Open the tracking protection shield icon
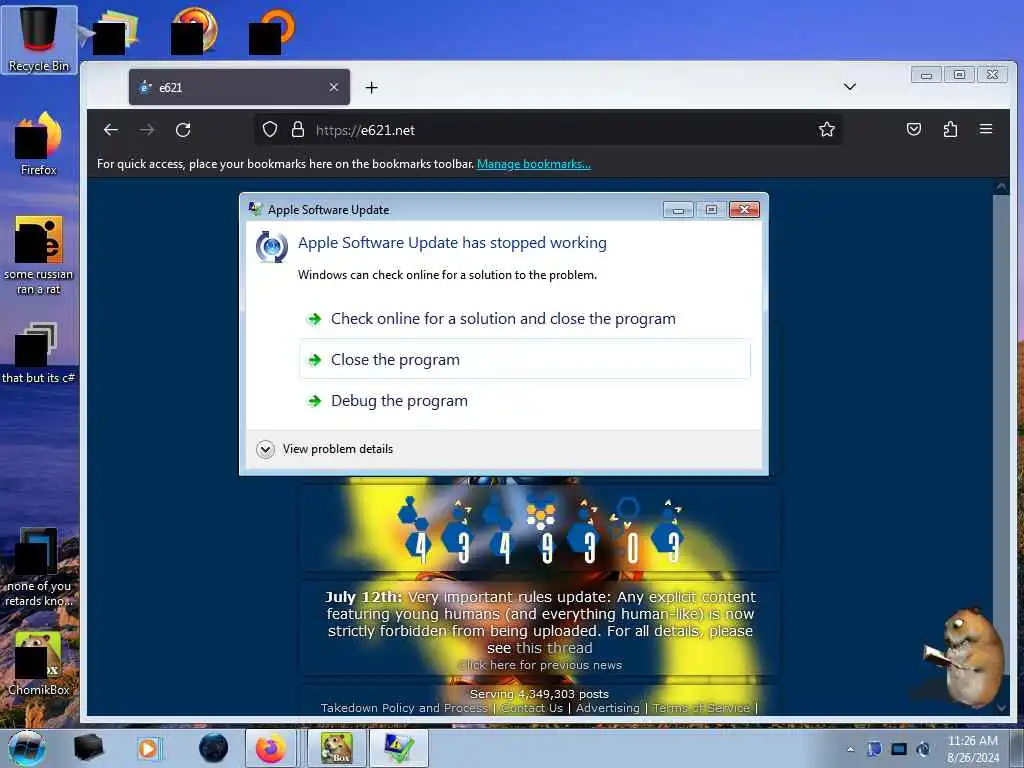Screen dimensions: 1024x768 click(x=270, y=129)
